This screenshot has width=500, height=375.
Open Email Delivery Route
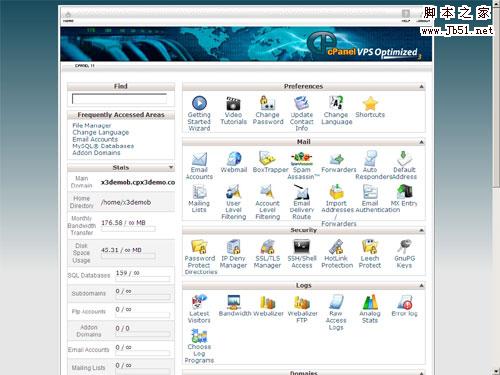pyautogui.click(x=302, y=192)
